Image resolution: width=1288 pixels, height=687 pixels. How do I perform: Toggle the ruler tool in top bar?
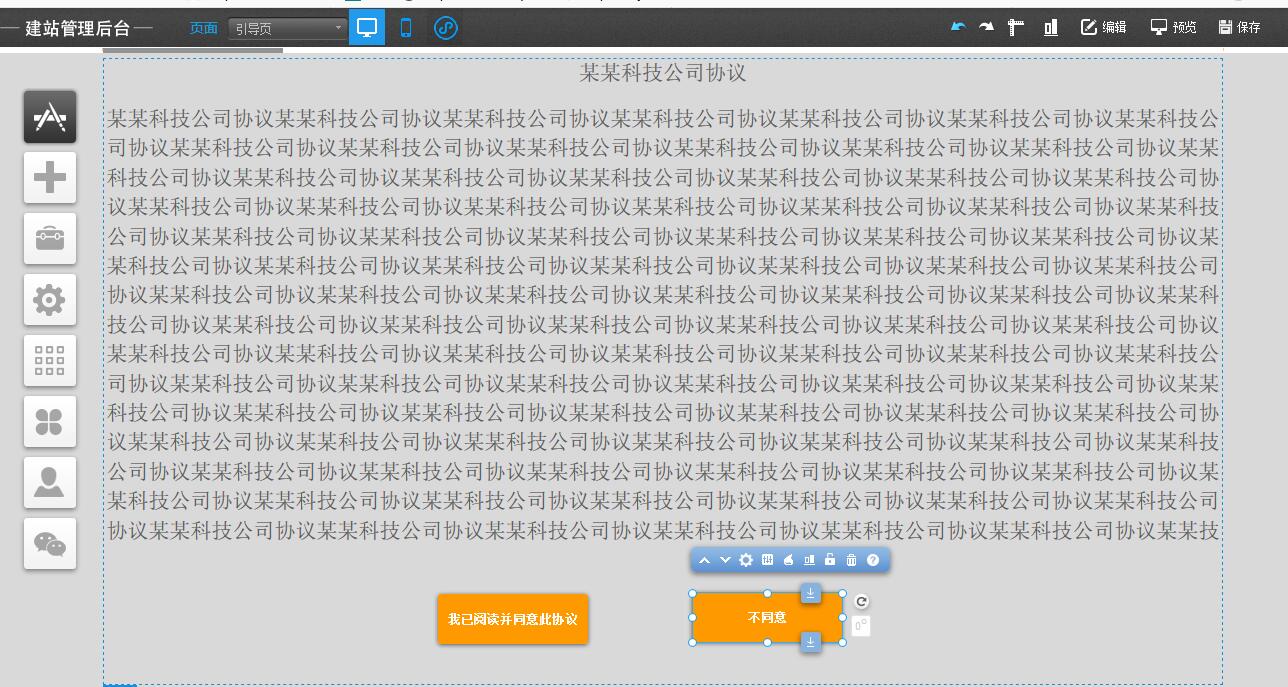[1016, 27]
